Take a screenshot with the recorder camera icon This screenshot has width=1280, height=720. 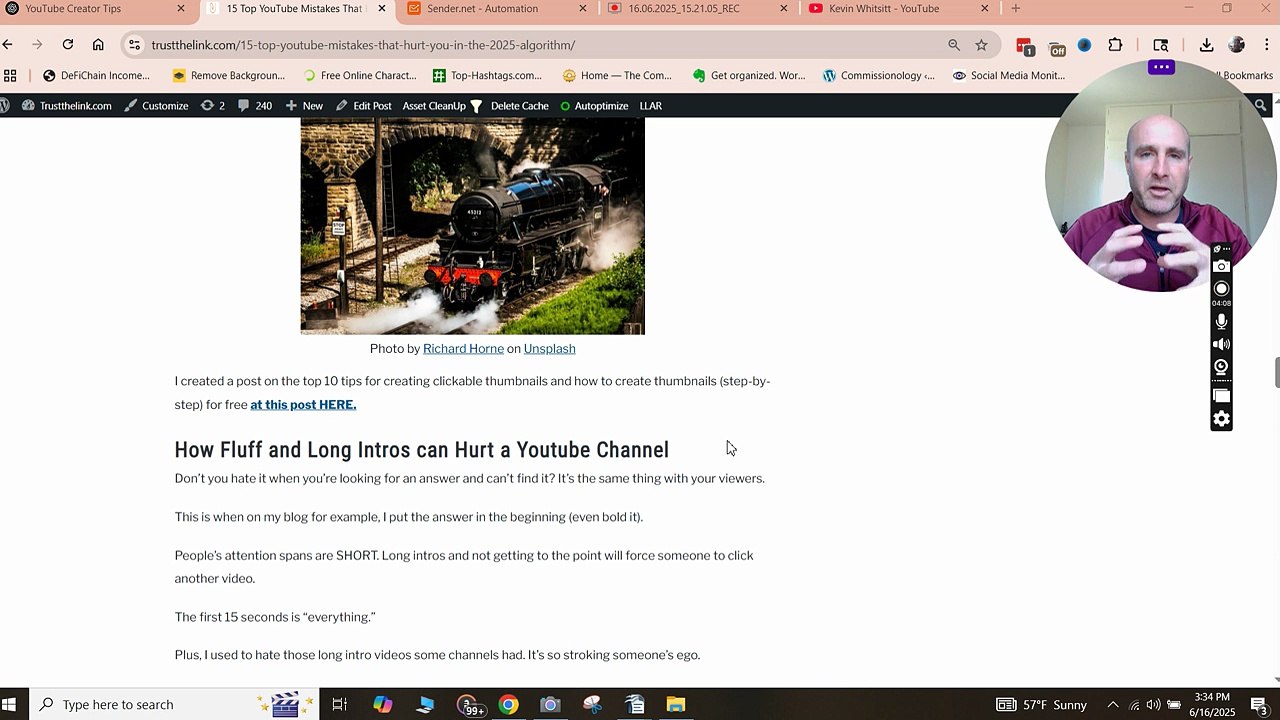coord(1221,267)
